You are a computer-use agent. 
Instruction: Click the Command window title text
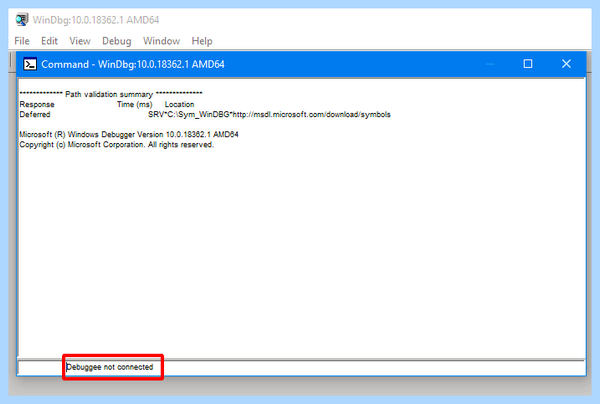tap(133, 64)
